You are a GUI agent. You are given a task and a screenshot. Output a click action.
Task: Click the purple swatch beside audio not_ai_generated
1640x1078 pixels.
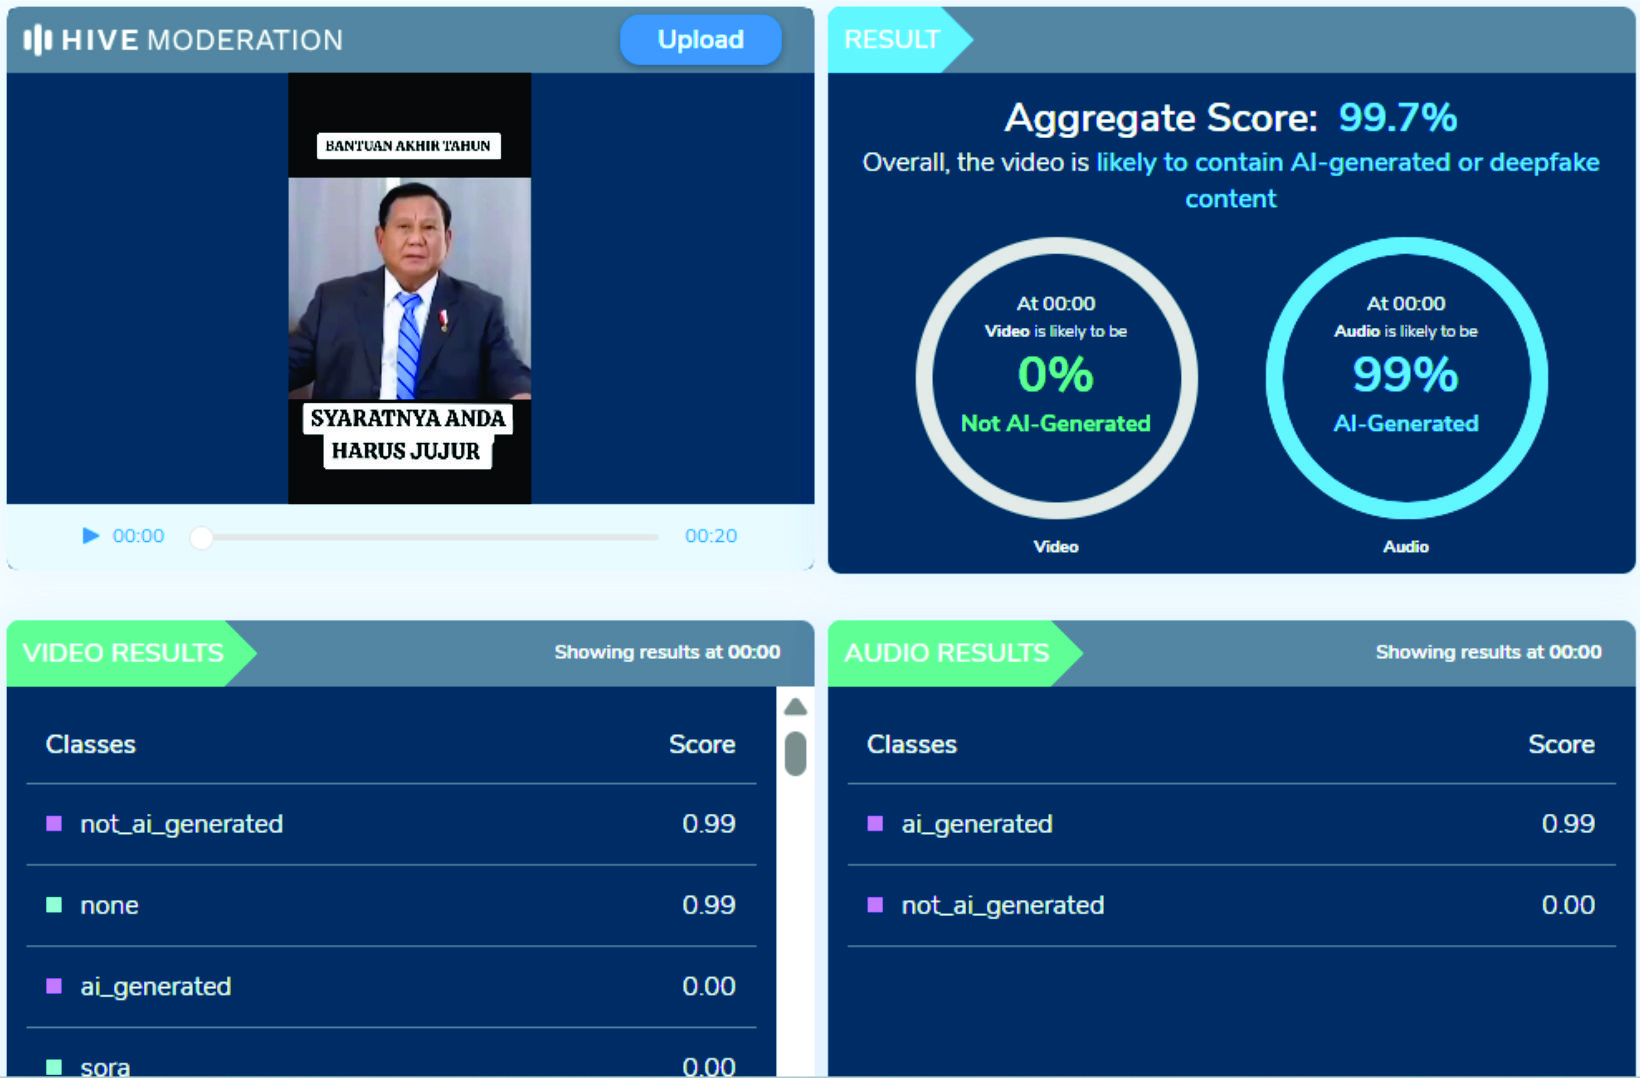[x=875, y=905]
